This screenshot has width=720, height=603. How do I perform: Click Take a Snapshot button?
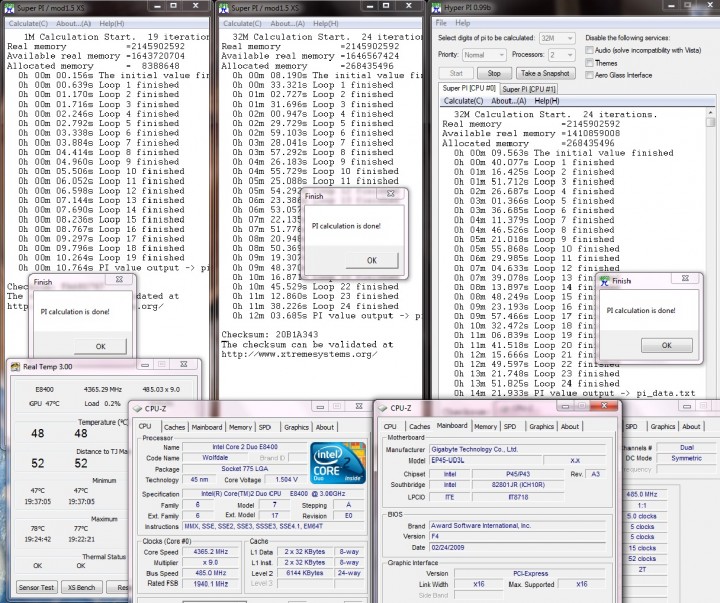pos(545,73)
